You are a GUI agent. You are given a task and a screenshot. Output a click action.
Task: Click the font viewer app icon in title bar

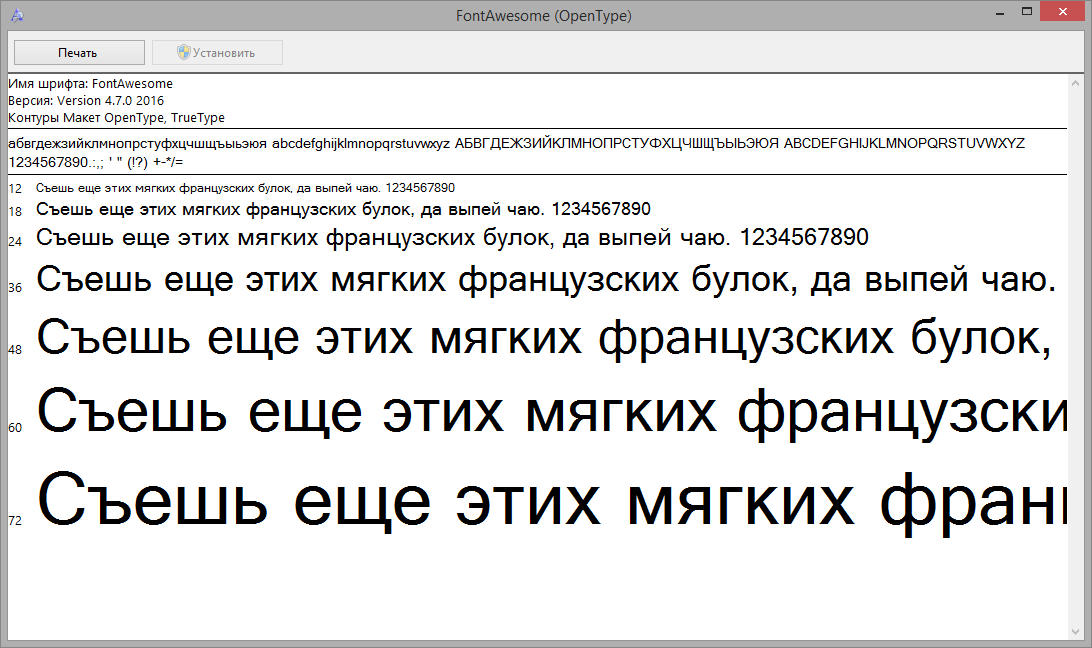point(17,15)
